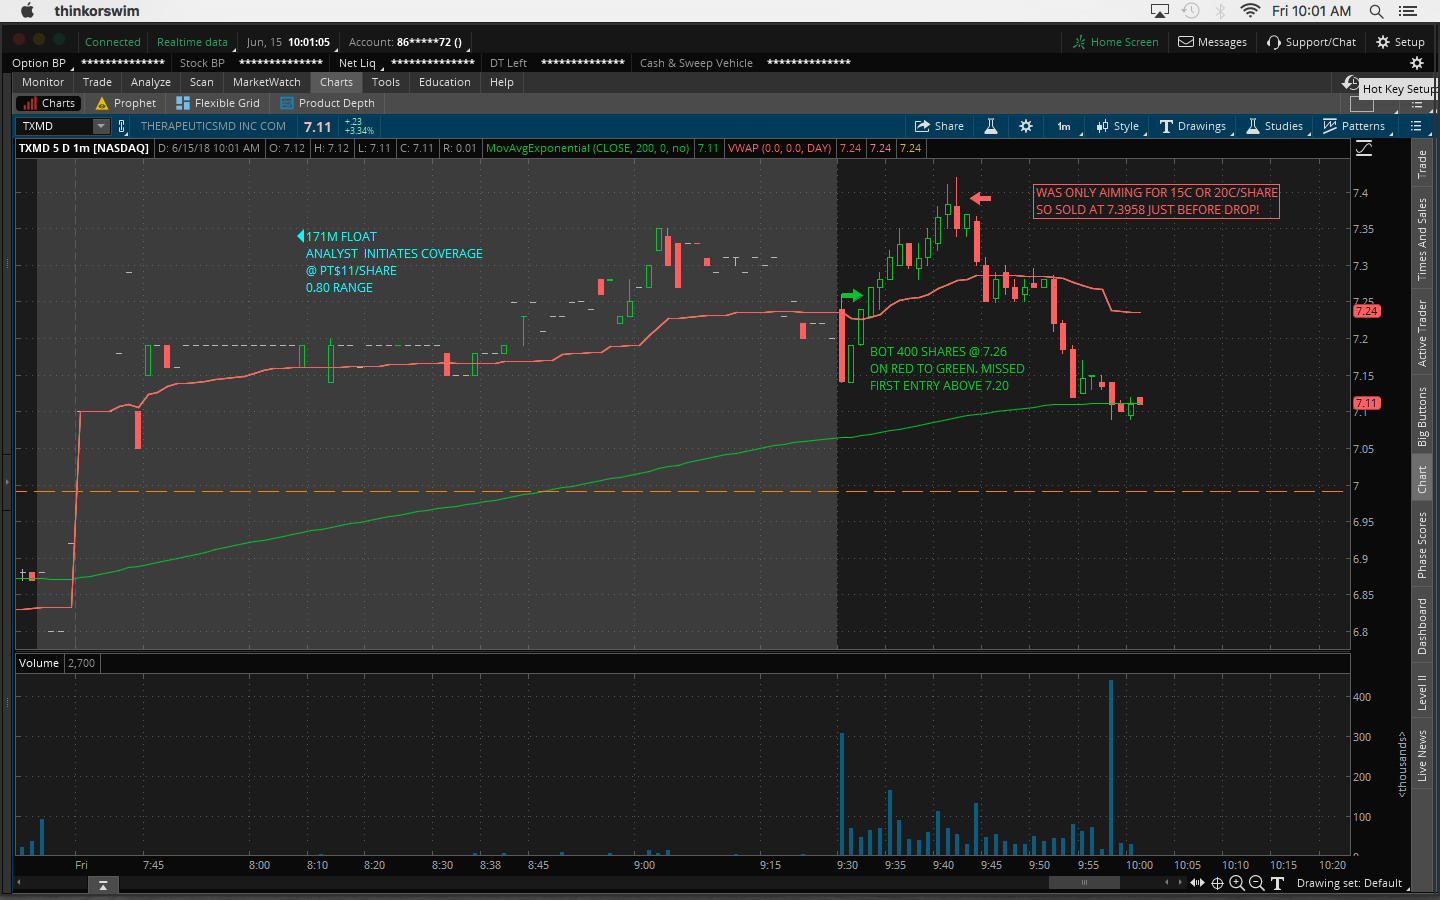Open macOS Notification Center icon
Screen dimensions: 1440x900
pos(1408,11)
